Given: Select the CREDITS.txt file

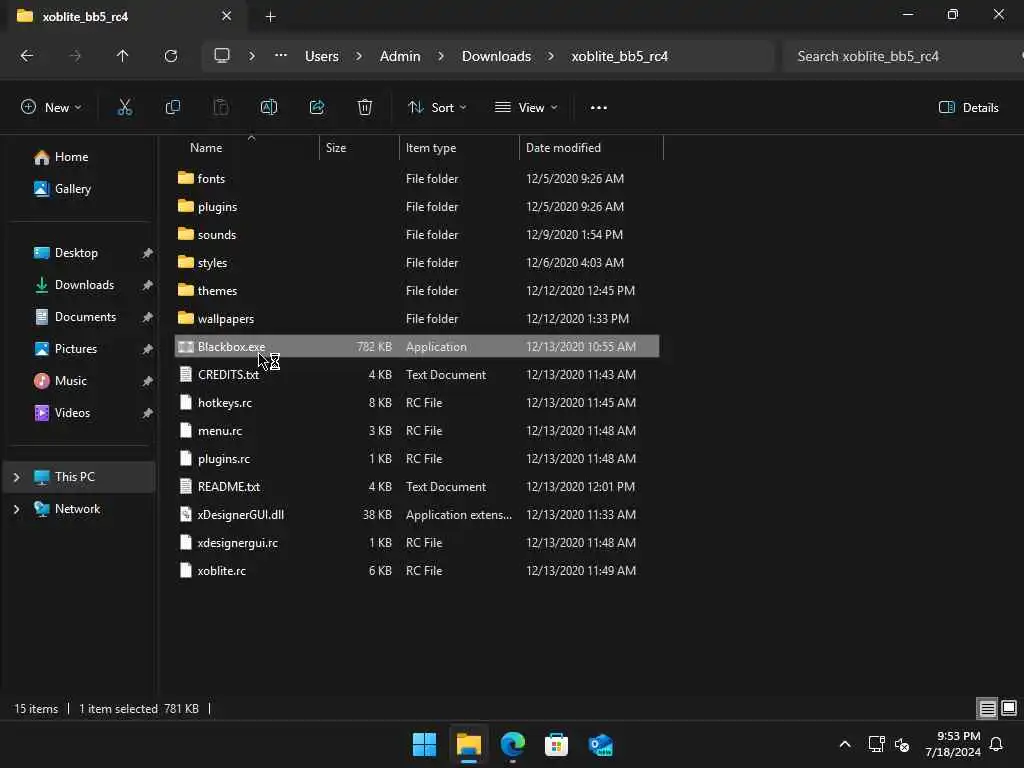Looking at the screenshot, I should [x=417, y=375].
